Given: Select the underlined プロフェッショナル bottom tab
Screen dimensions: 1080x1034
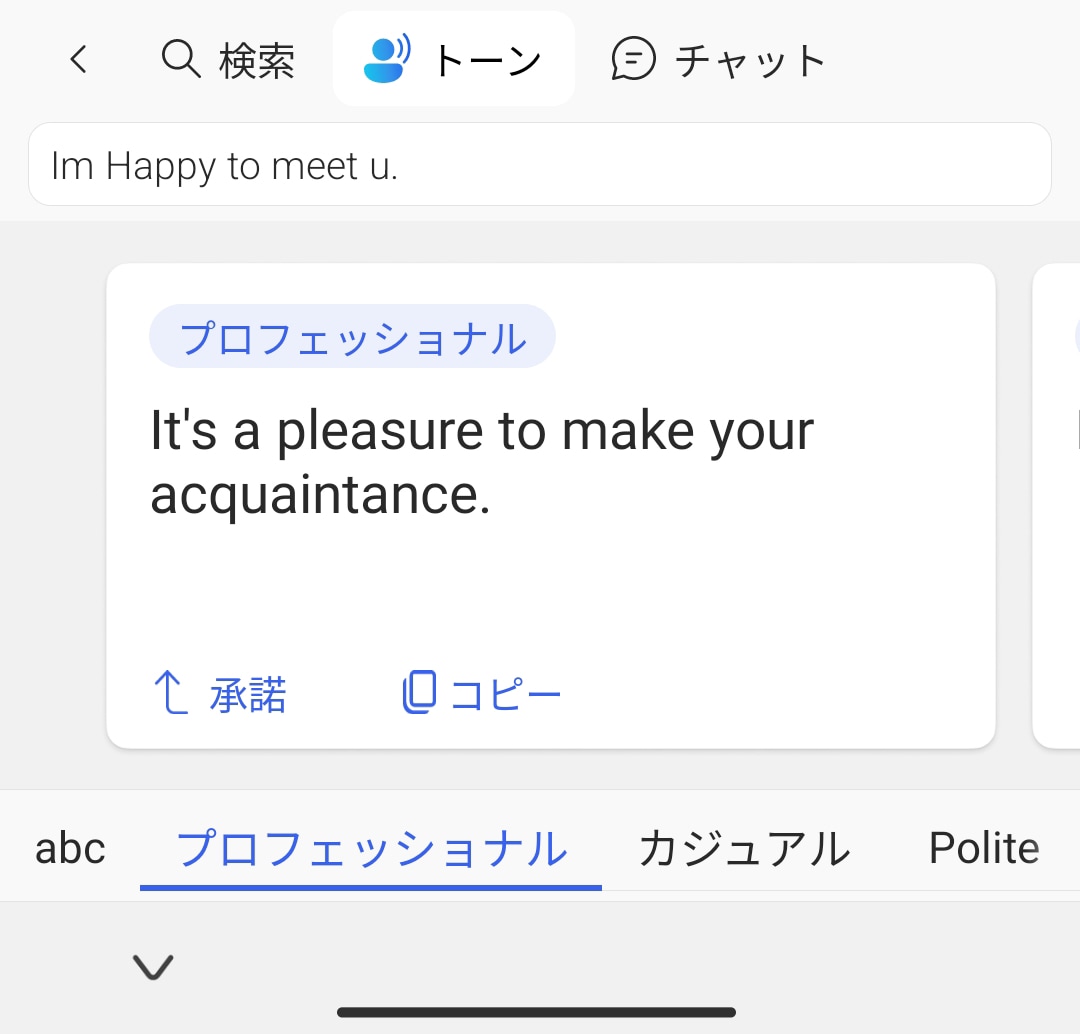Looking at the screenshot, I should click(371, 849).
